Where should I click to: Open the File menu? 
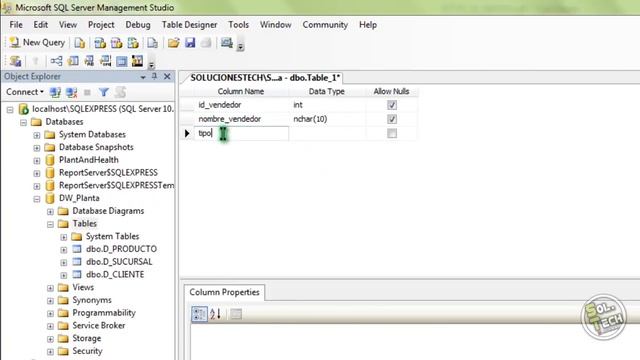tap(16, 25)
